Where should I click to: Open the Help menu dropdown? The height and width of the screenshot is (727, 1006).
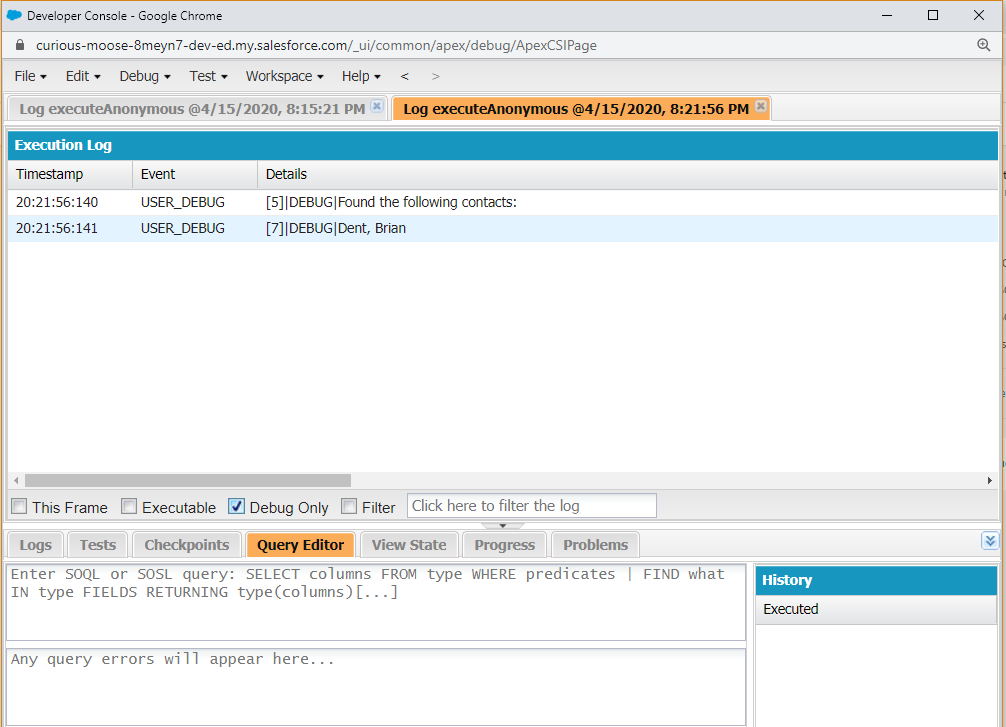(x=361, y=76)
